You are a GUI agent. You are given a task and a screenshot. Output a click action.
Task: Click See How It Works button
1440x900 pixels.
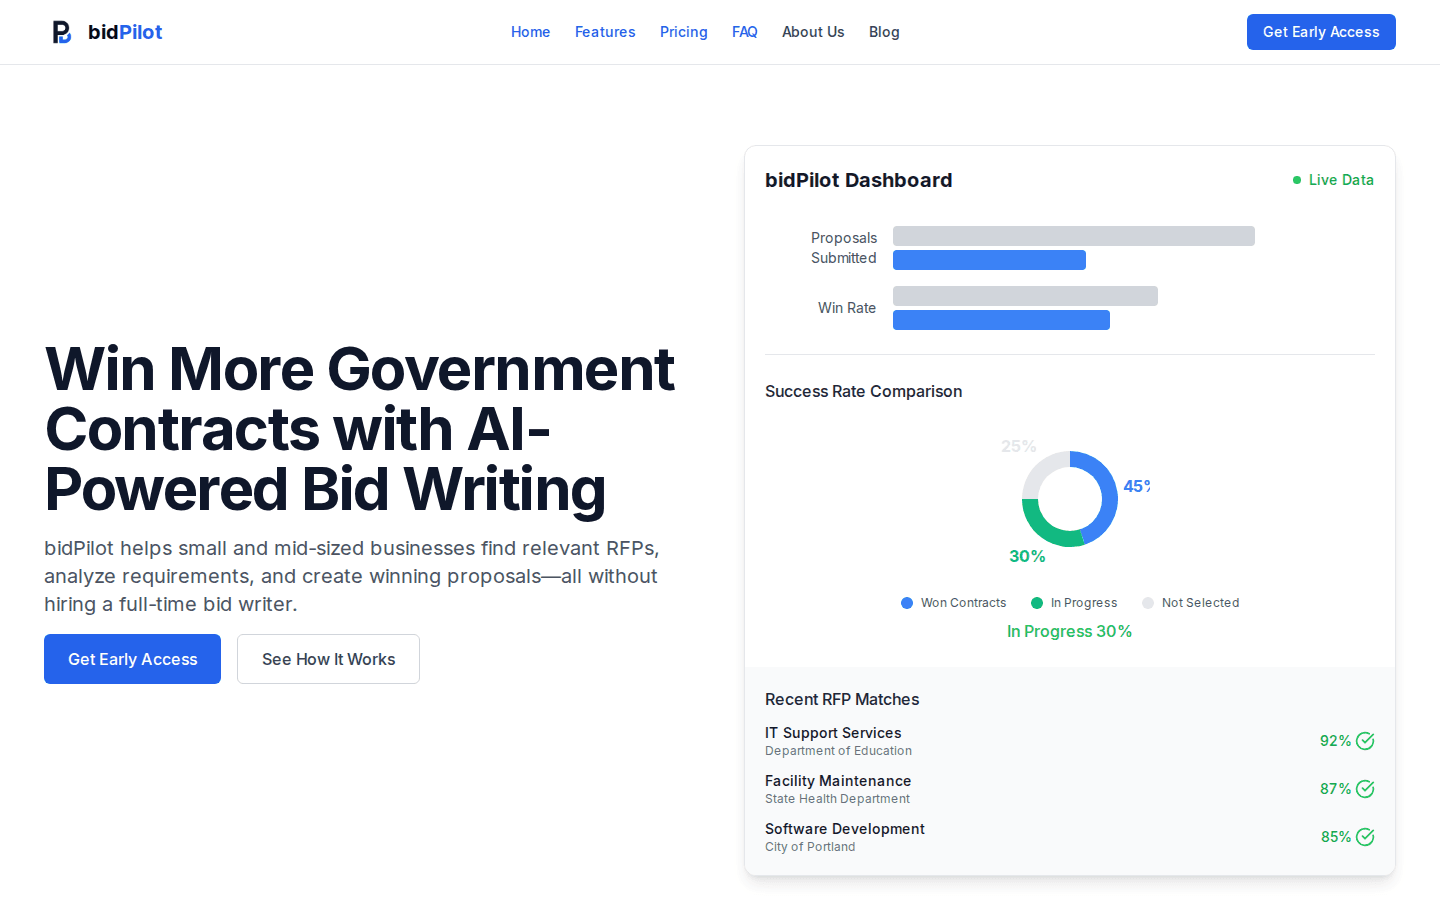[328, 659]
